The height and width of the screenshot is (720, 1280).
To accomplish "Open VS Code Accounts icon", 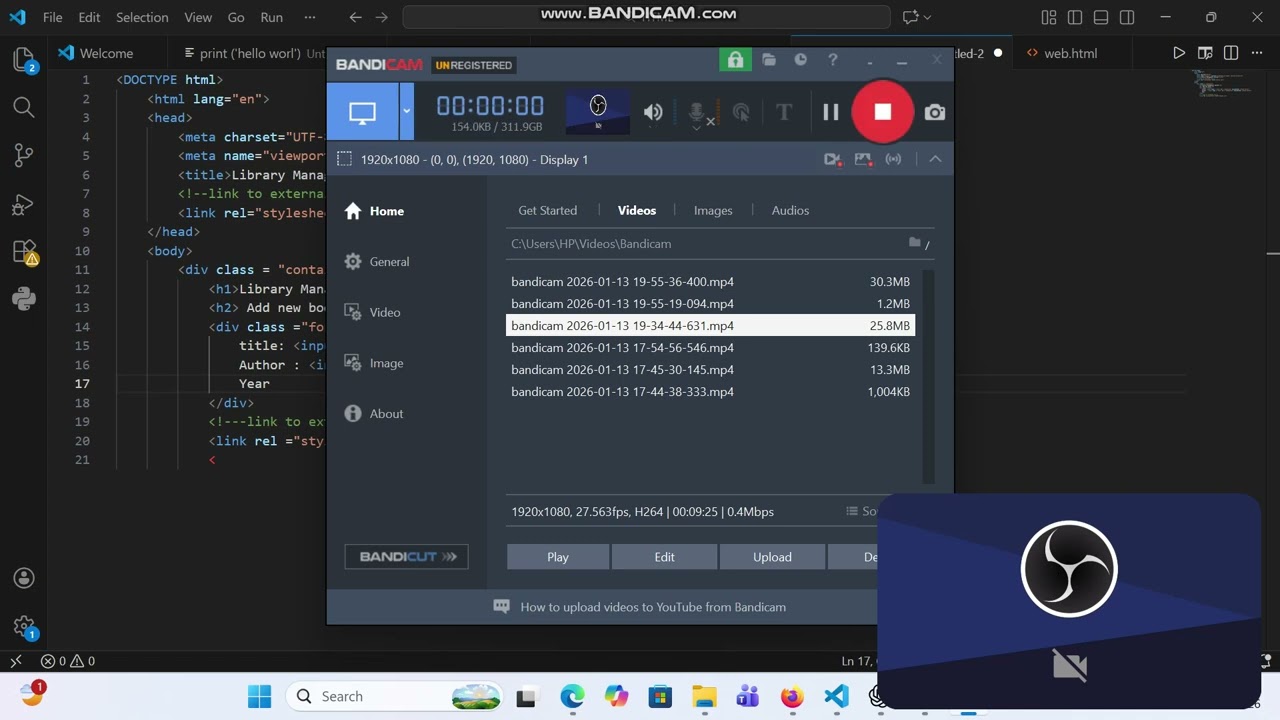I will tap(24, 578).
